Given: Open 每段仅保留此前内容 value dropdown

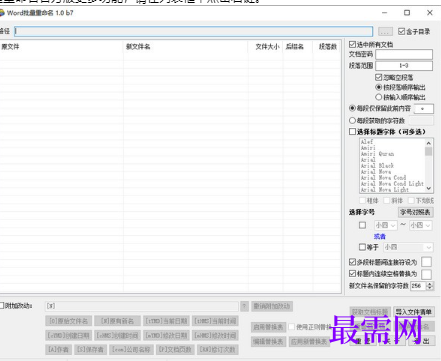Looking at the screenshot, I should pyautogui.click(x=423, y=109).
